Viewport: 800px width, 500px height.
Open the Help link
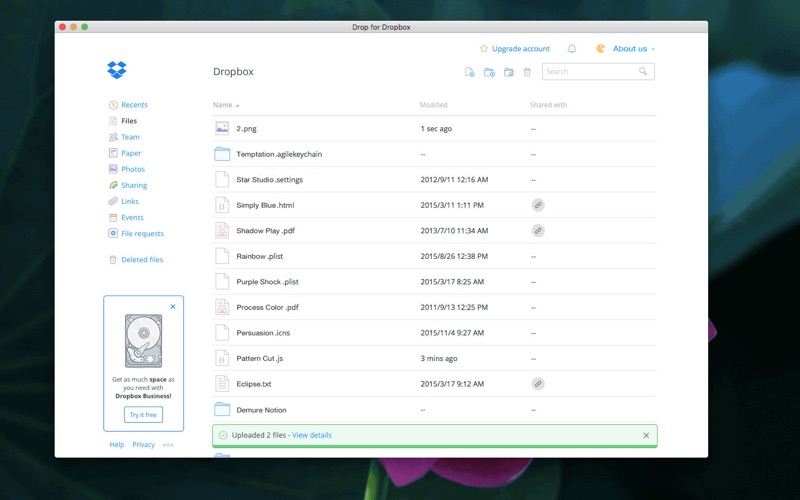tap(117, 444)
